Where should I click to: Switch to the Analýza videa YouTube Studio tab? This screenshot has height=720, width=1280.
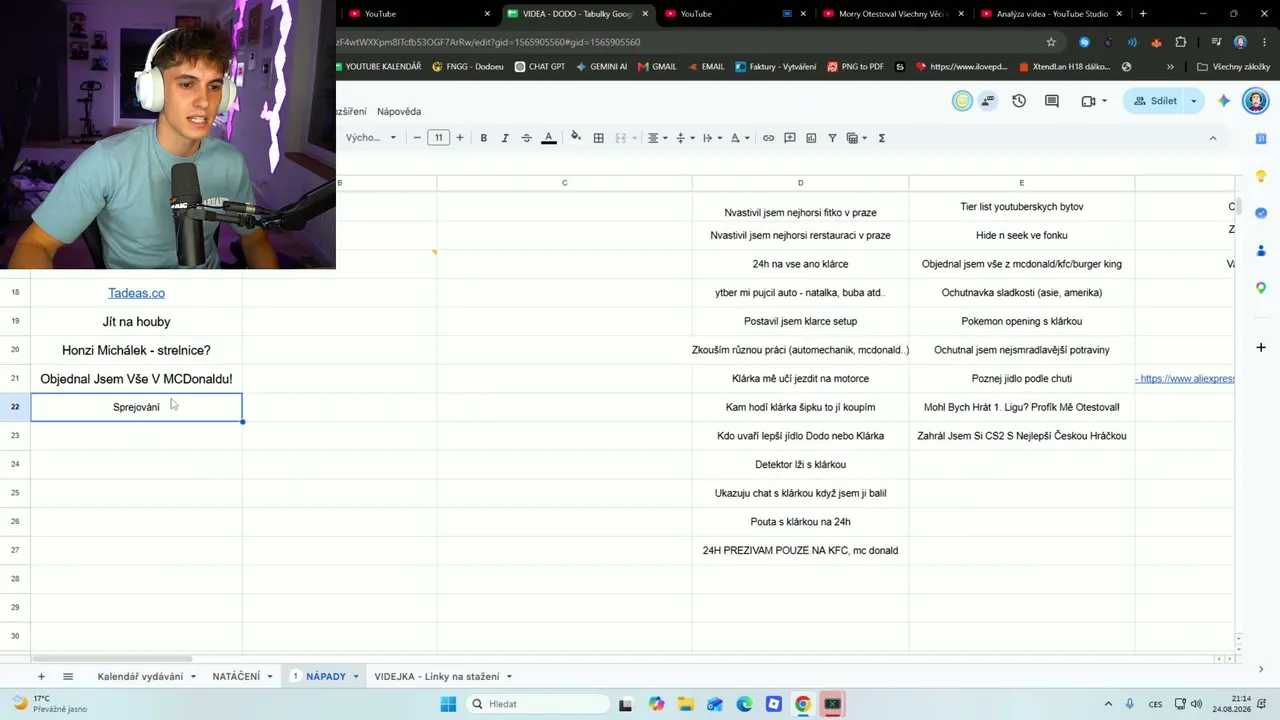pos(1049,14)
